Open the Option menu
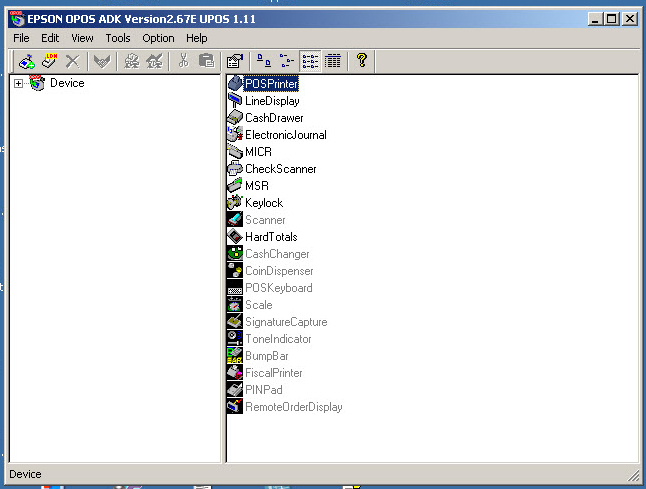Viewport: 646px width, 489px height. tap(158, 38)
